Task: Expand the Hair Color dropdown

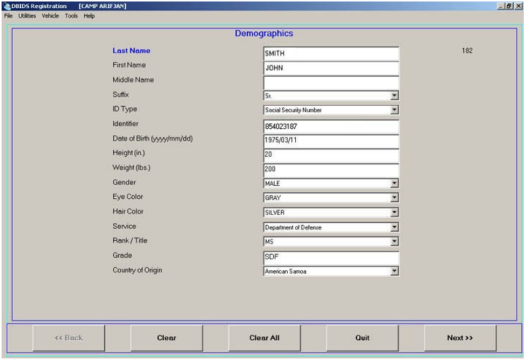Action: click(394, 212)
